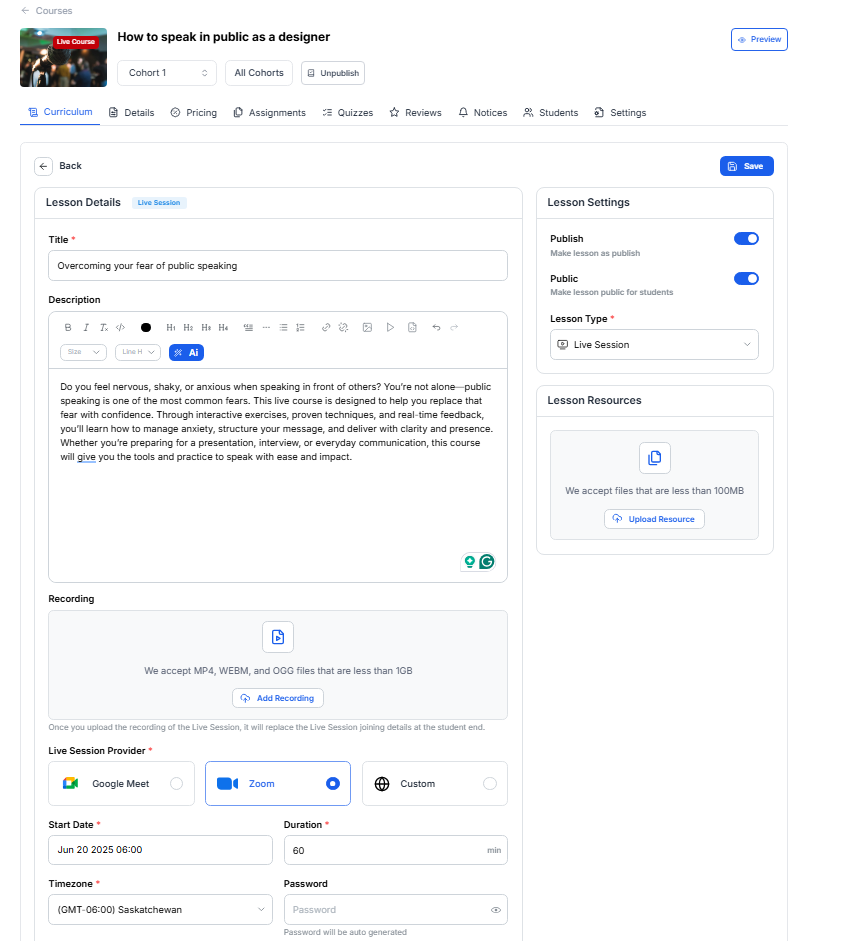This screenshot has width=846, height=941.
Task: Click the AI assistant button in the editor
Action: pos(185,352)
